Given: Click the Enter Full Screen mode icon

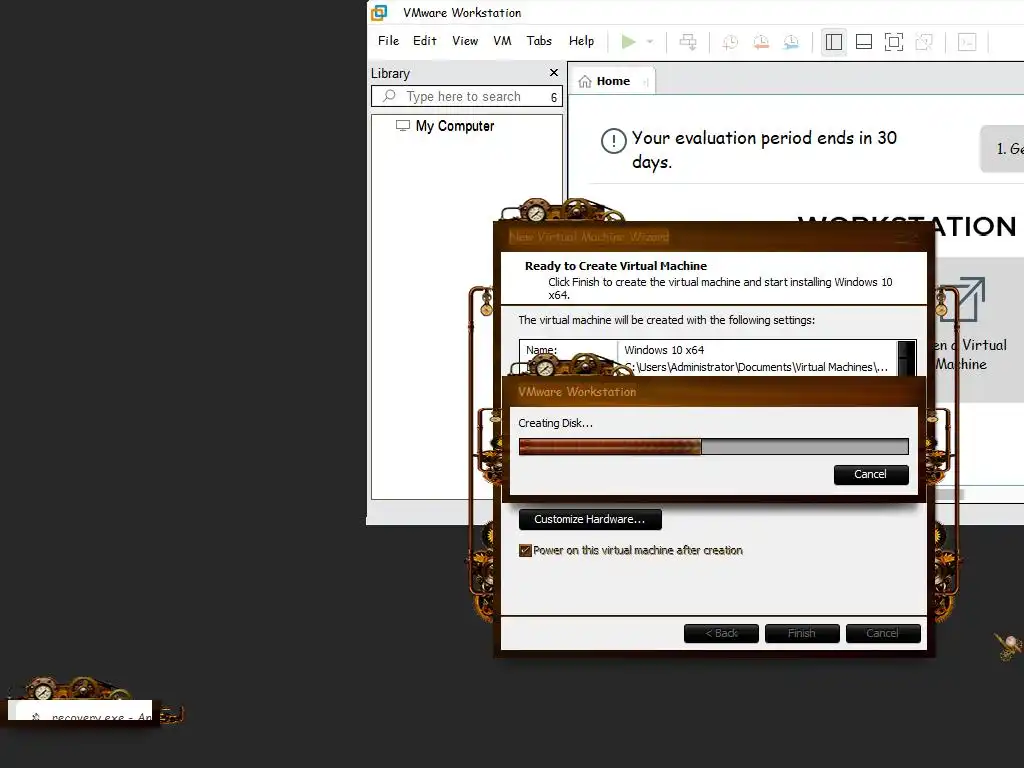Looking at the screenshot, I should 894,42.
